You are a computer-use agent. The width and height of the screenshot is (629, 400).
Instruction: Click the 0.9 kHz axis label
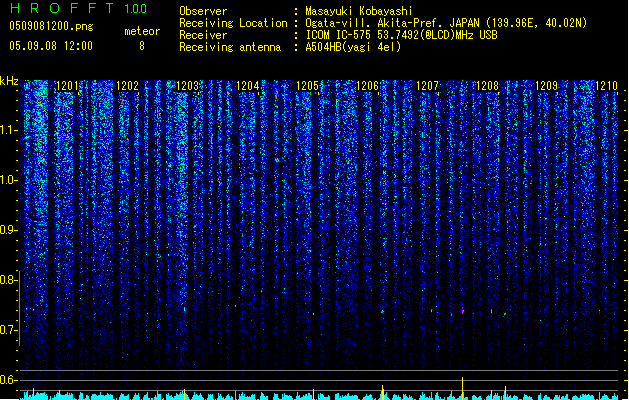(8, 230)
